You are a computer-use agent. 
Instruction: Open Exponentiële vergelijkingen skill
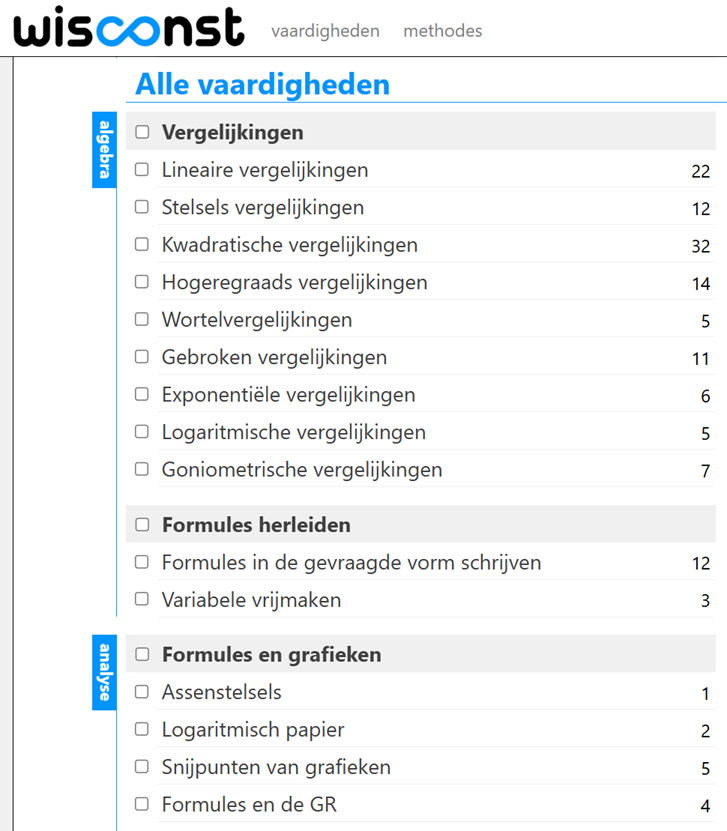click(288, 395)
